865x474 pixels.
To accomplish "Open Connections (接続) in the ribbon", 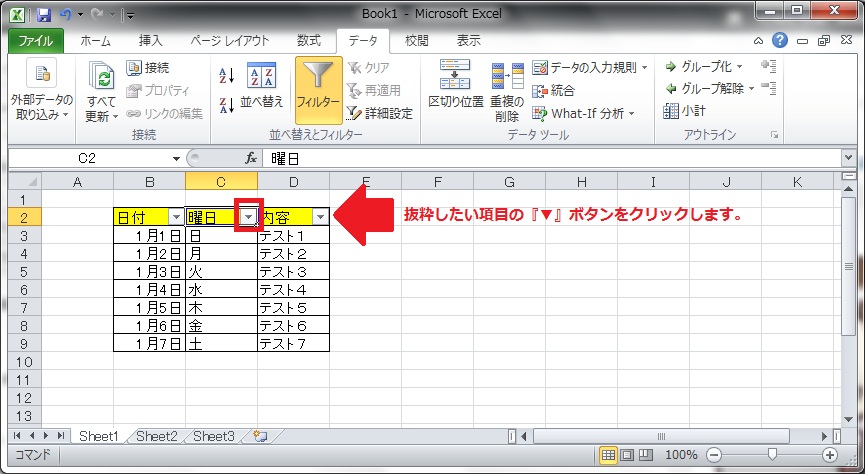I will pos(148,68).
